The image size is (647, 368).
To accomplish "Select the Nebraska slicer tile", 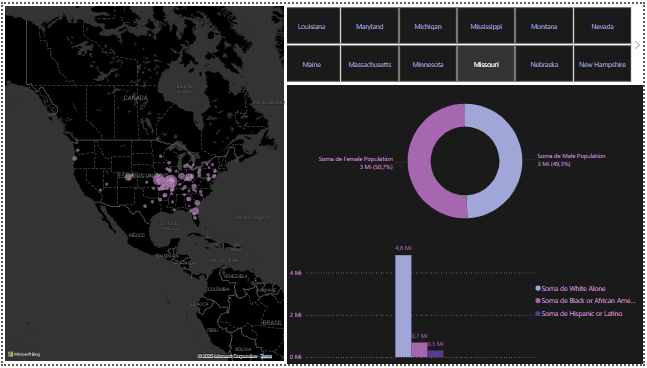I will coord(544,64).
